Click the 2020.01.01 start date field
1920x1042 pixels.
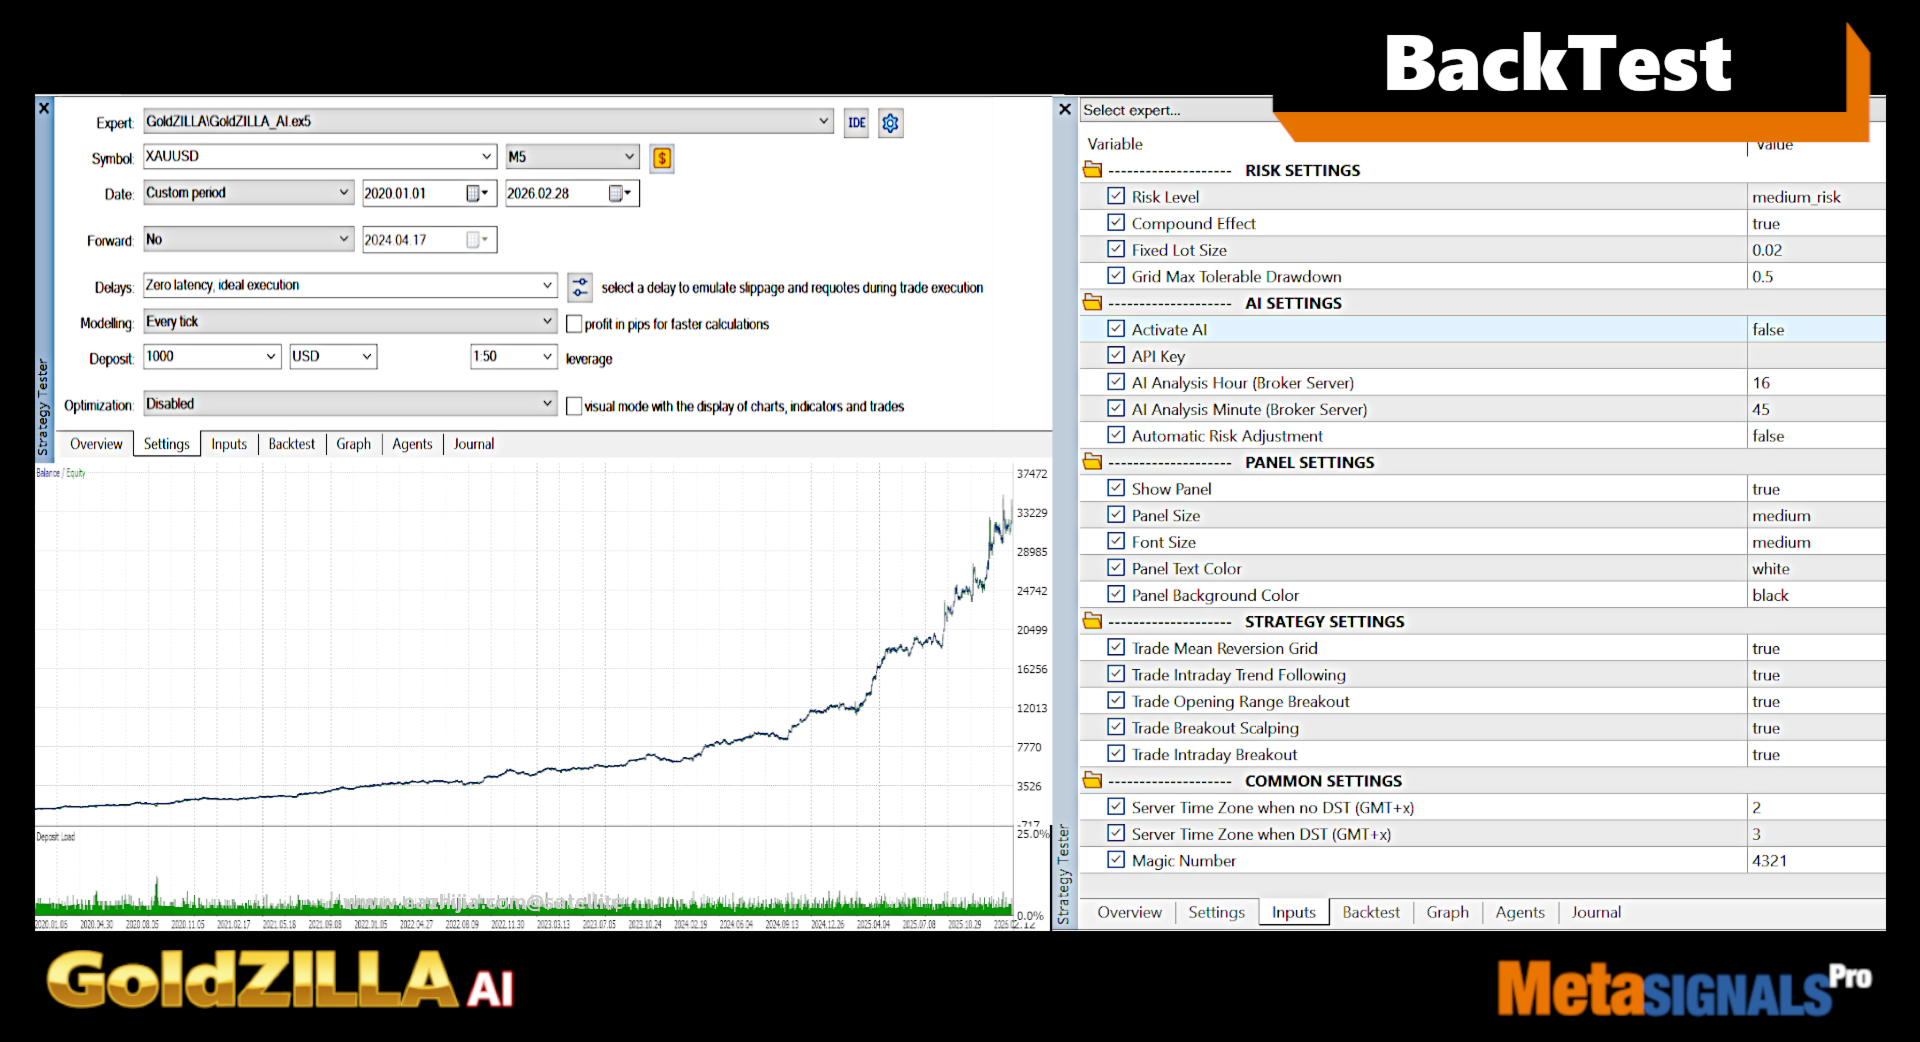(413, 193)
